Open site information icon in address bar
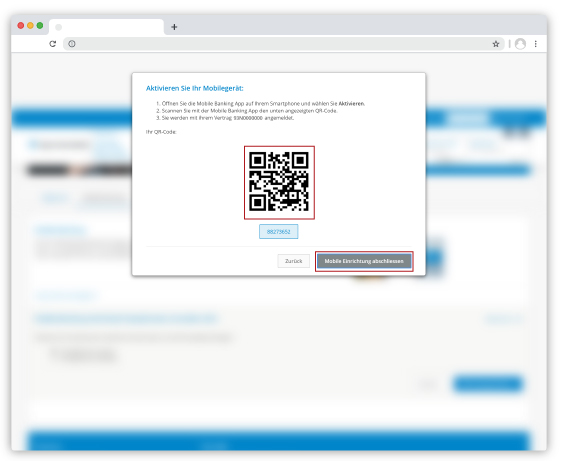Screen dimensions: 574x461 point(72,44)
